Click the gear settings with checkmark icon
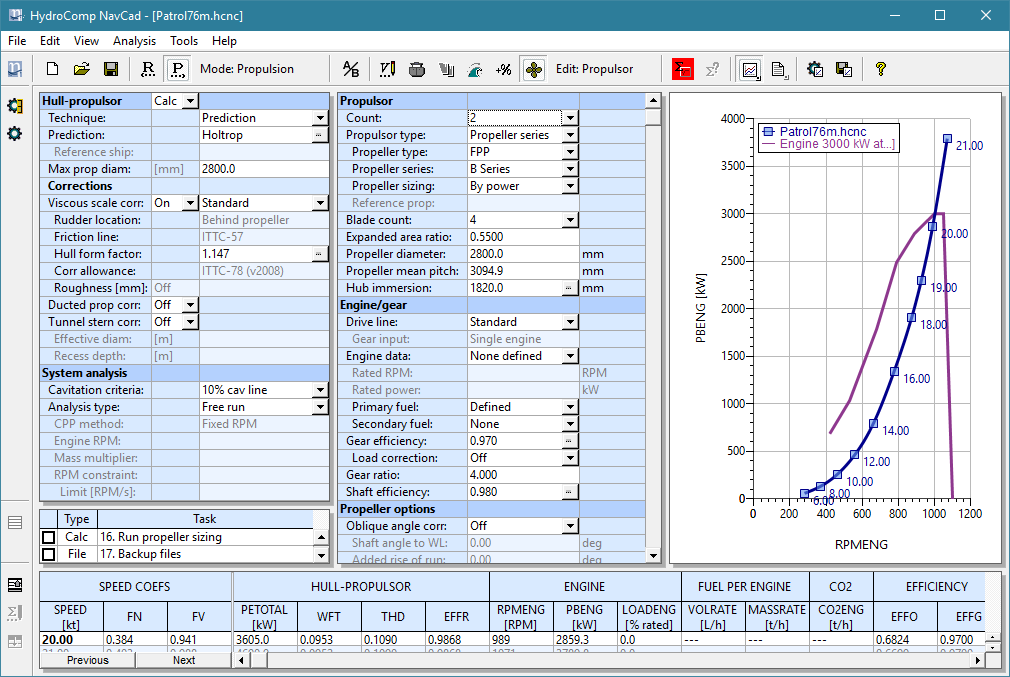 pos(815,69)
